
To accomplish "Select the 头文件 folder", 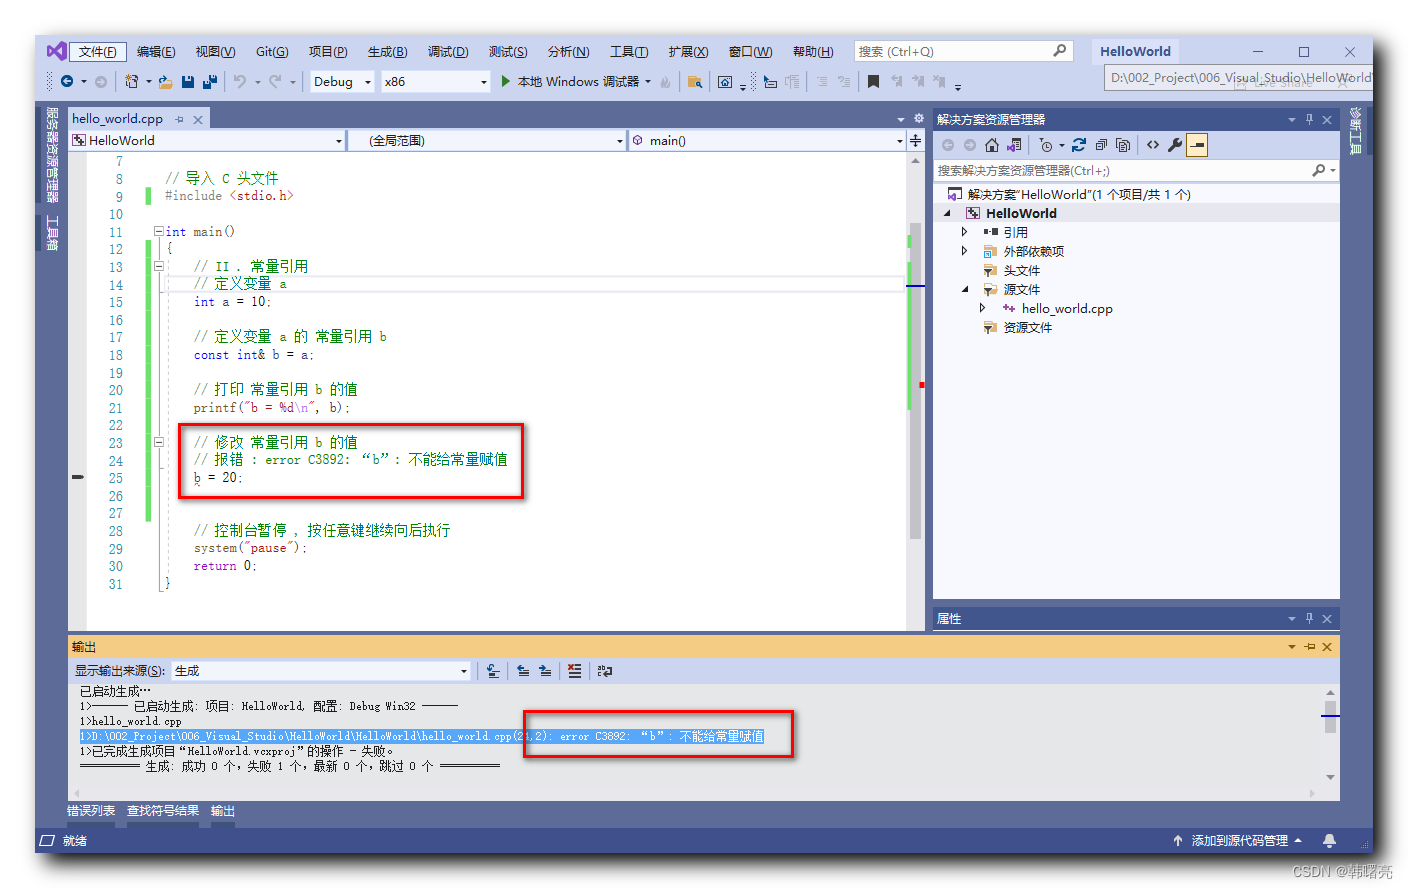I will click(1022, 271).
